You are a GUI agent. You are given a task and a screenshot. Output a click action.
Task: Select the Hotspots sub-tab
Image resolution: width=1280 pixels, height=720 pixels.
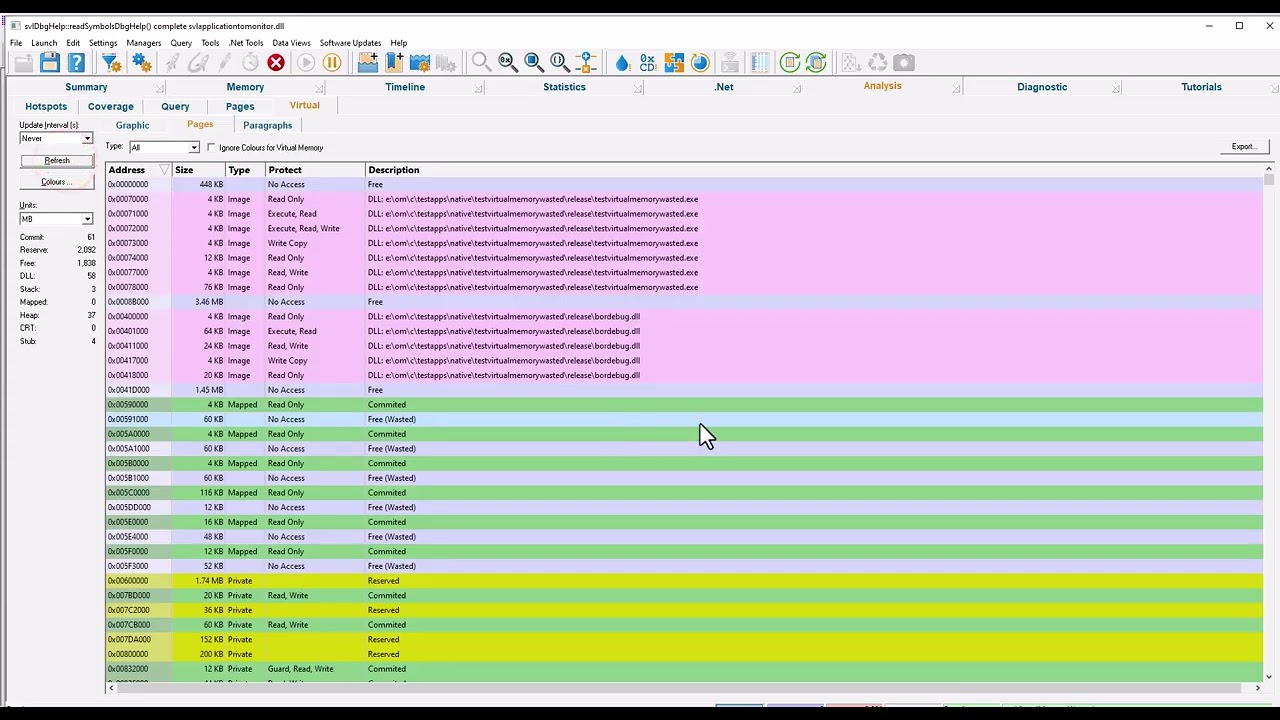click(x=46, y=106)
